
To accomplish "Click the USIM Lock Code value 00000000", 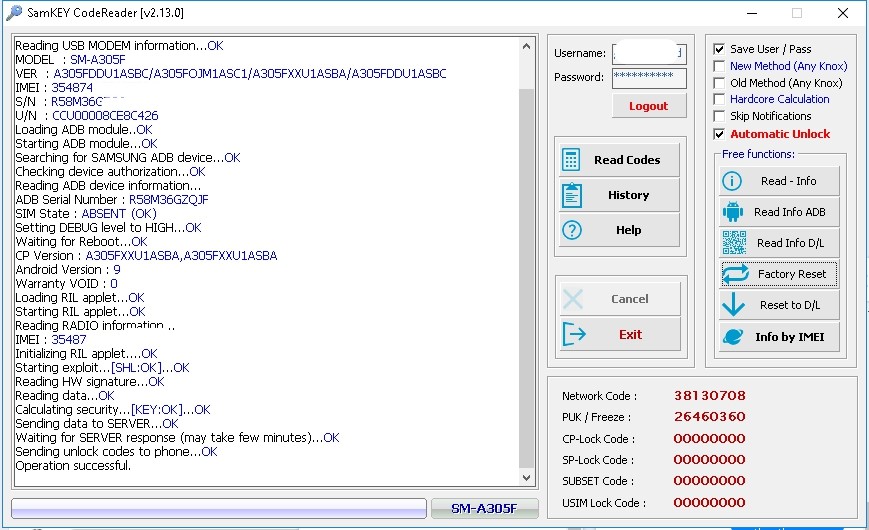I will point(709,502).
